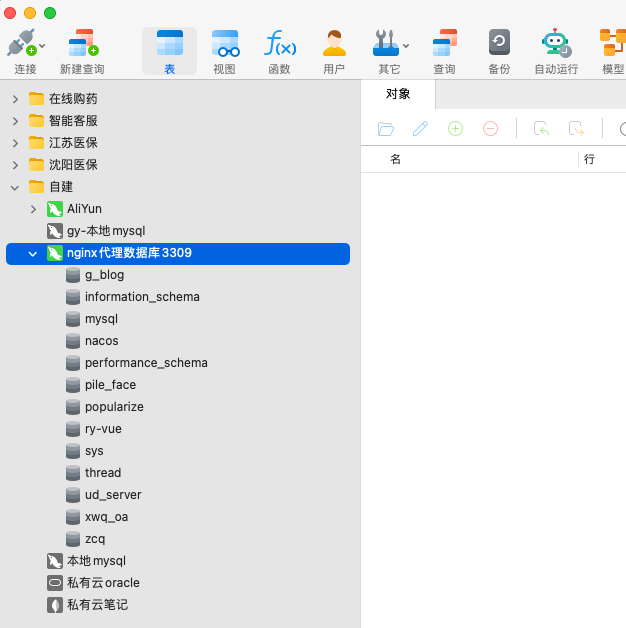Screen dimensions: 626x628
Task: Click the 查询 query toolbar icon
Action: [x=444, y=44]
